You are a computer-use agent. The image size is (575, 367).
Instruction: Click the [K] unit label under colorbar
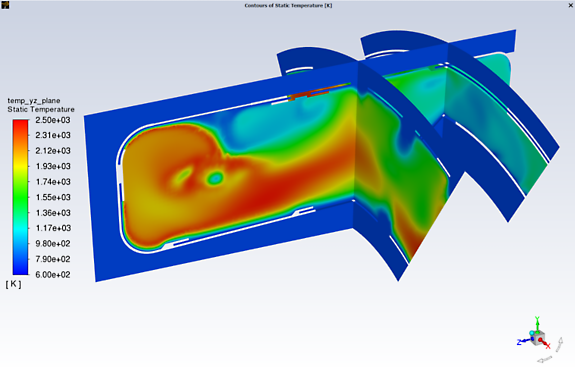[14, 284]
